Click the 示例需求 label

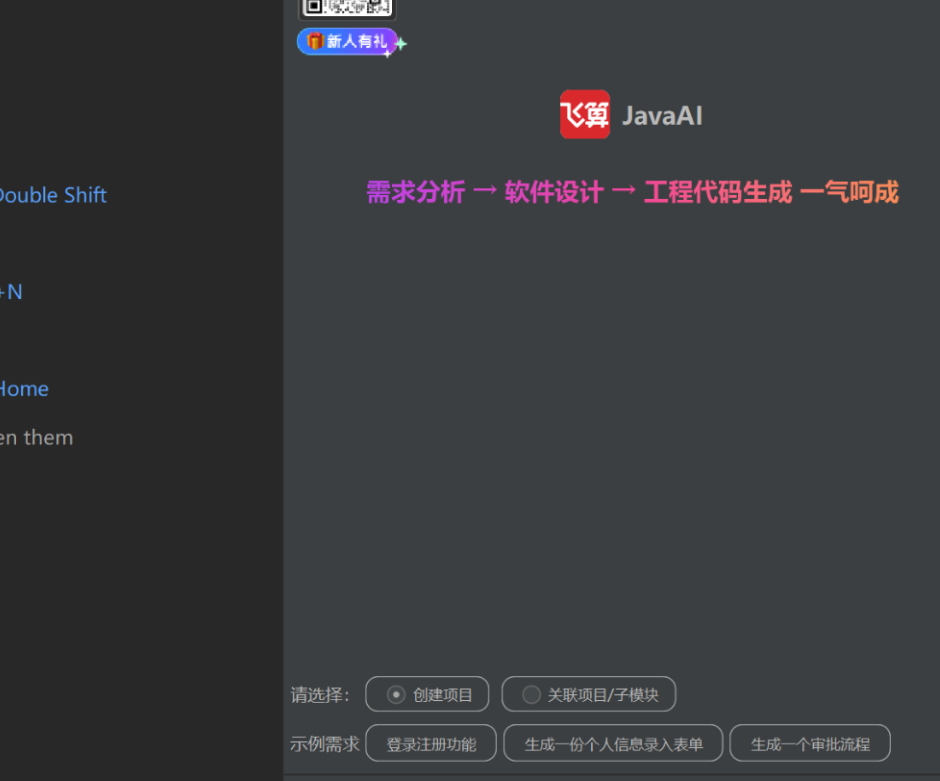pyautogui.click(x=324, y=744)
